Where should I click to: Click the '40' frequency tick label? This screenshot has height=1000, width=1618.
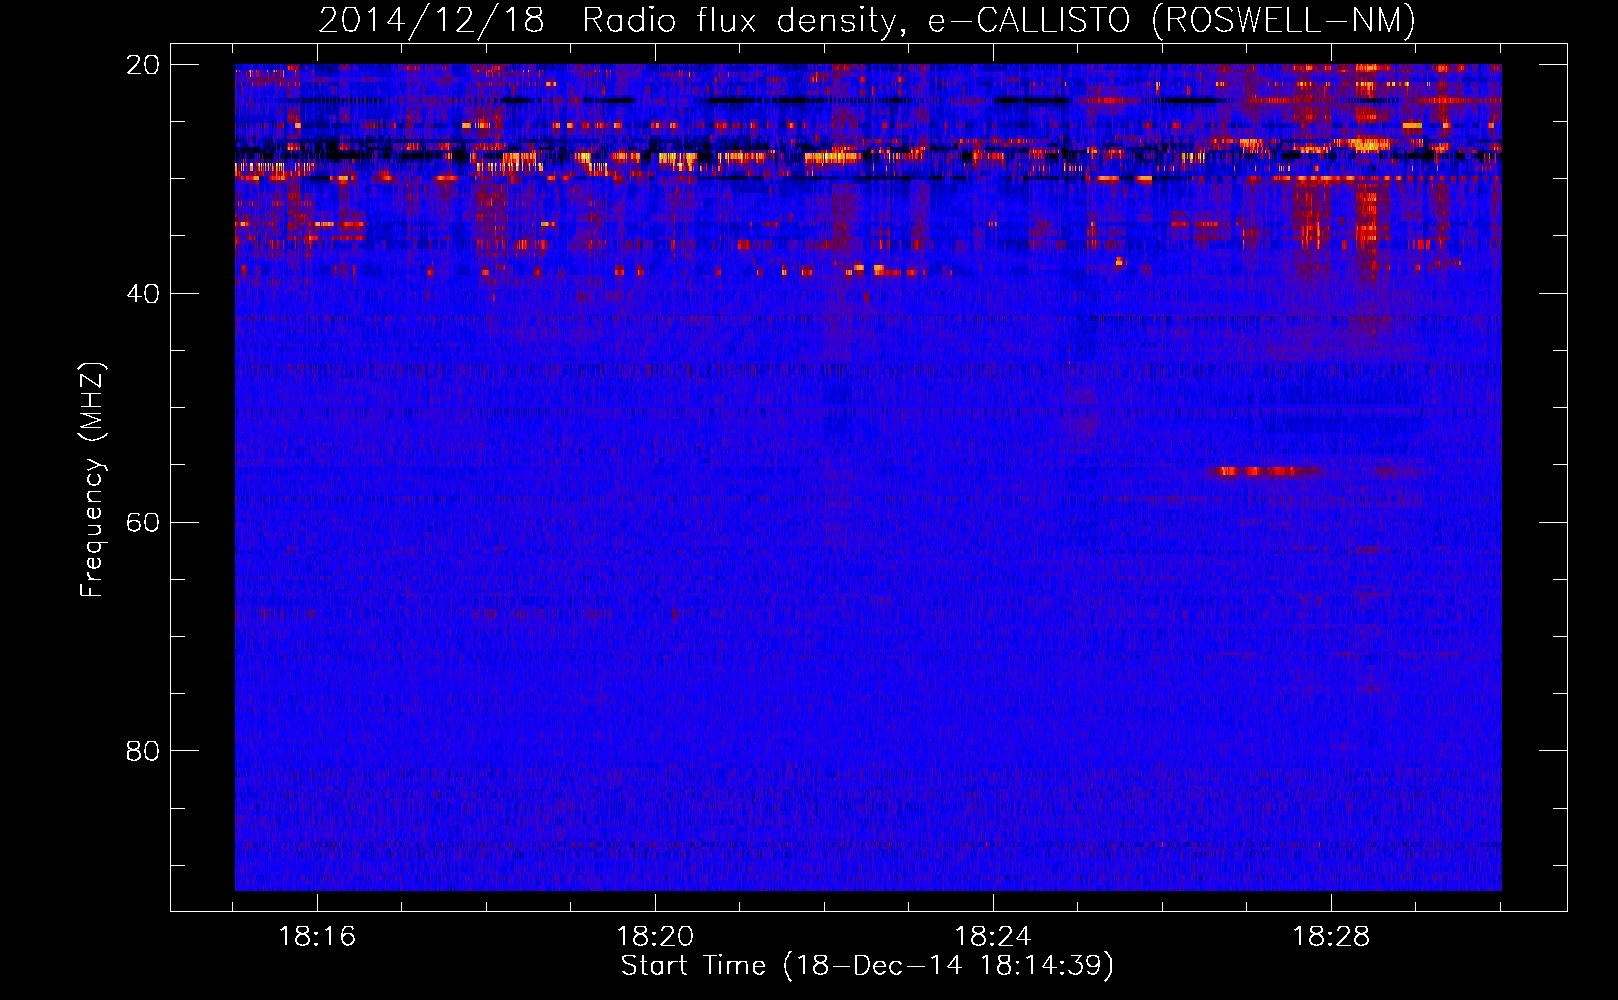(142, 294)
